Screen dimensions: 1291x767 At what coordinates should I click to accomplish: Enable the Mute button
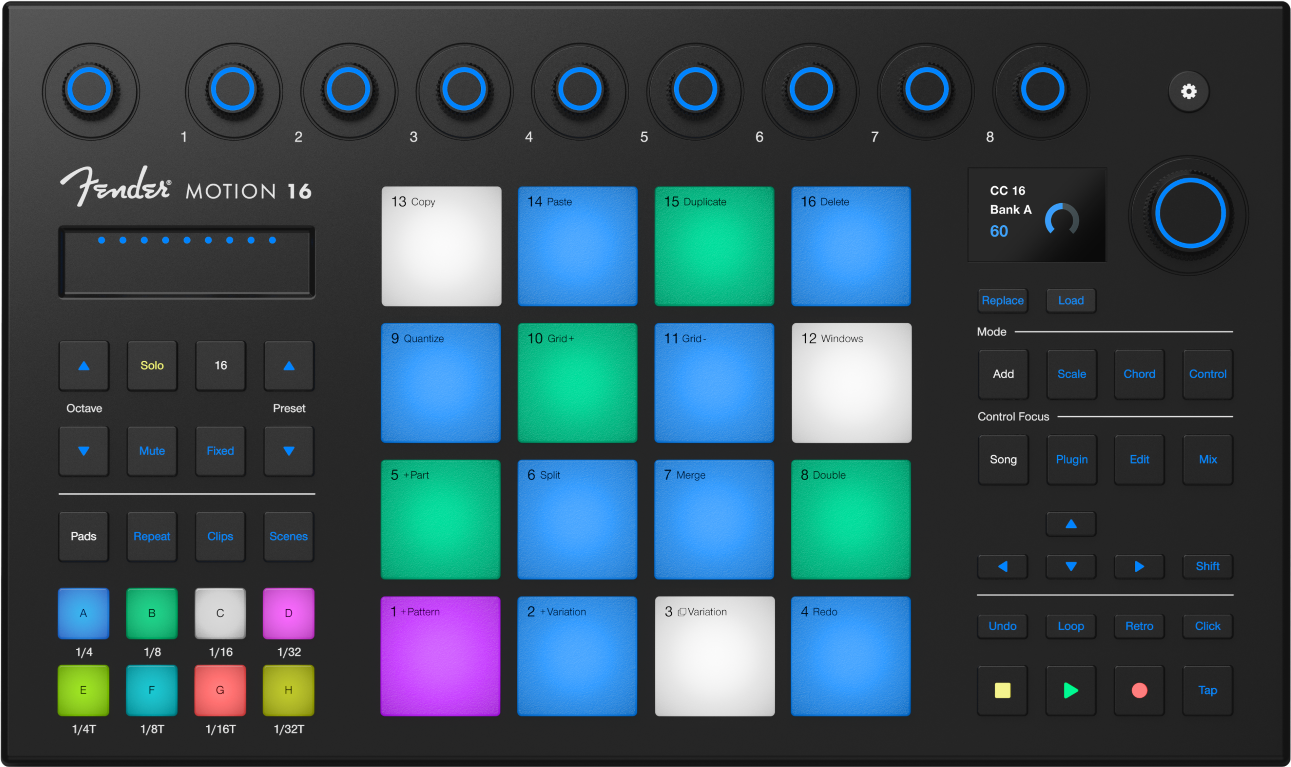(151, 450)
